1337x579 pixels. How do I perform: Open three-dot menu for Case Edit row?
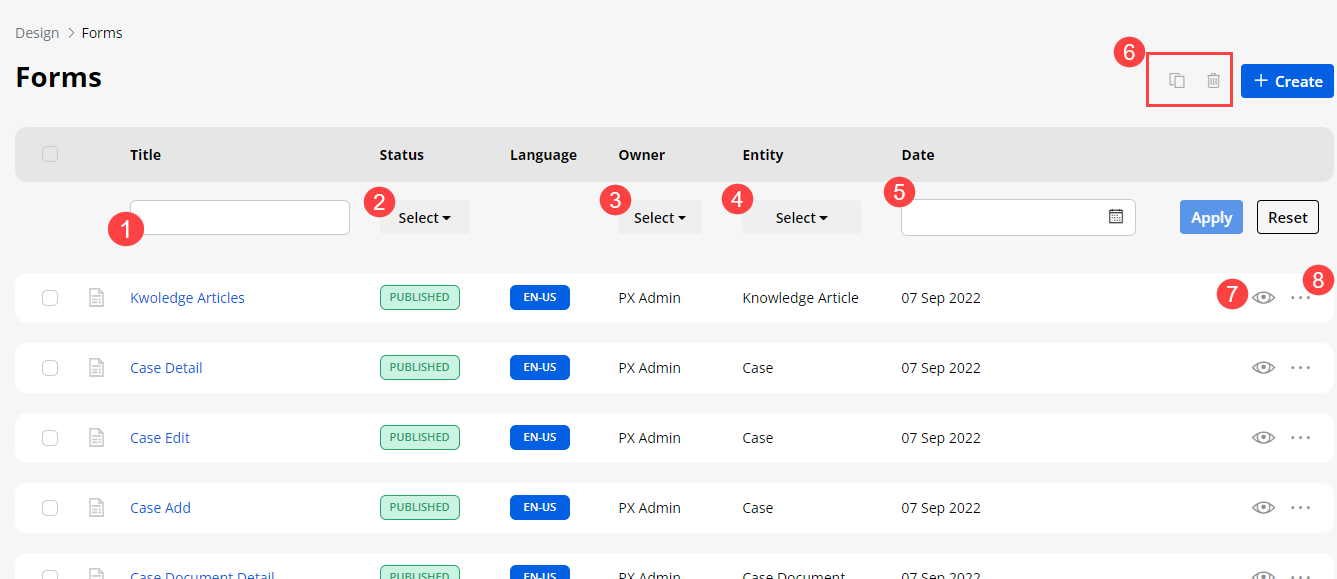point(1300,438)
